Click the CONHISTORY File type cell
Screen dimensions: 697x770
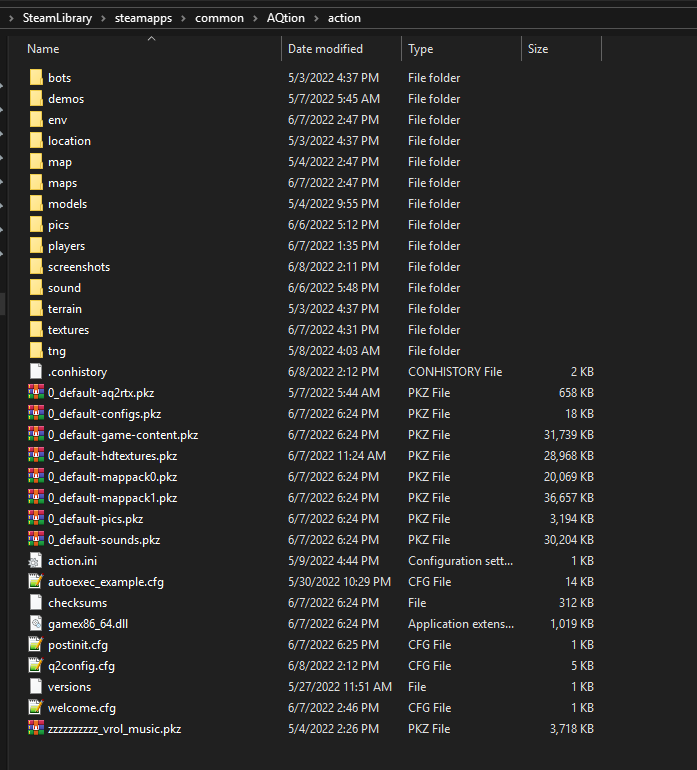click(x=455, y=372)
